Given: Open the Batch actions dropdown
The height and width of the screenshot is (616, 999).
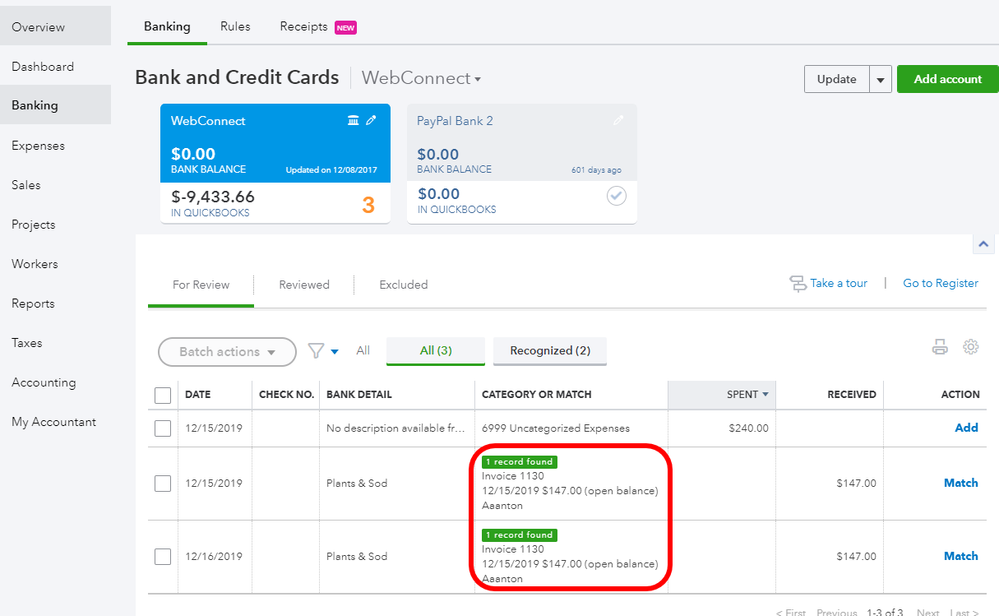Looking at the screenshot, I should (227, 352).
